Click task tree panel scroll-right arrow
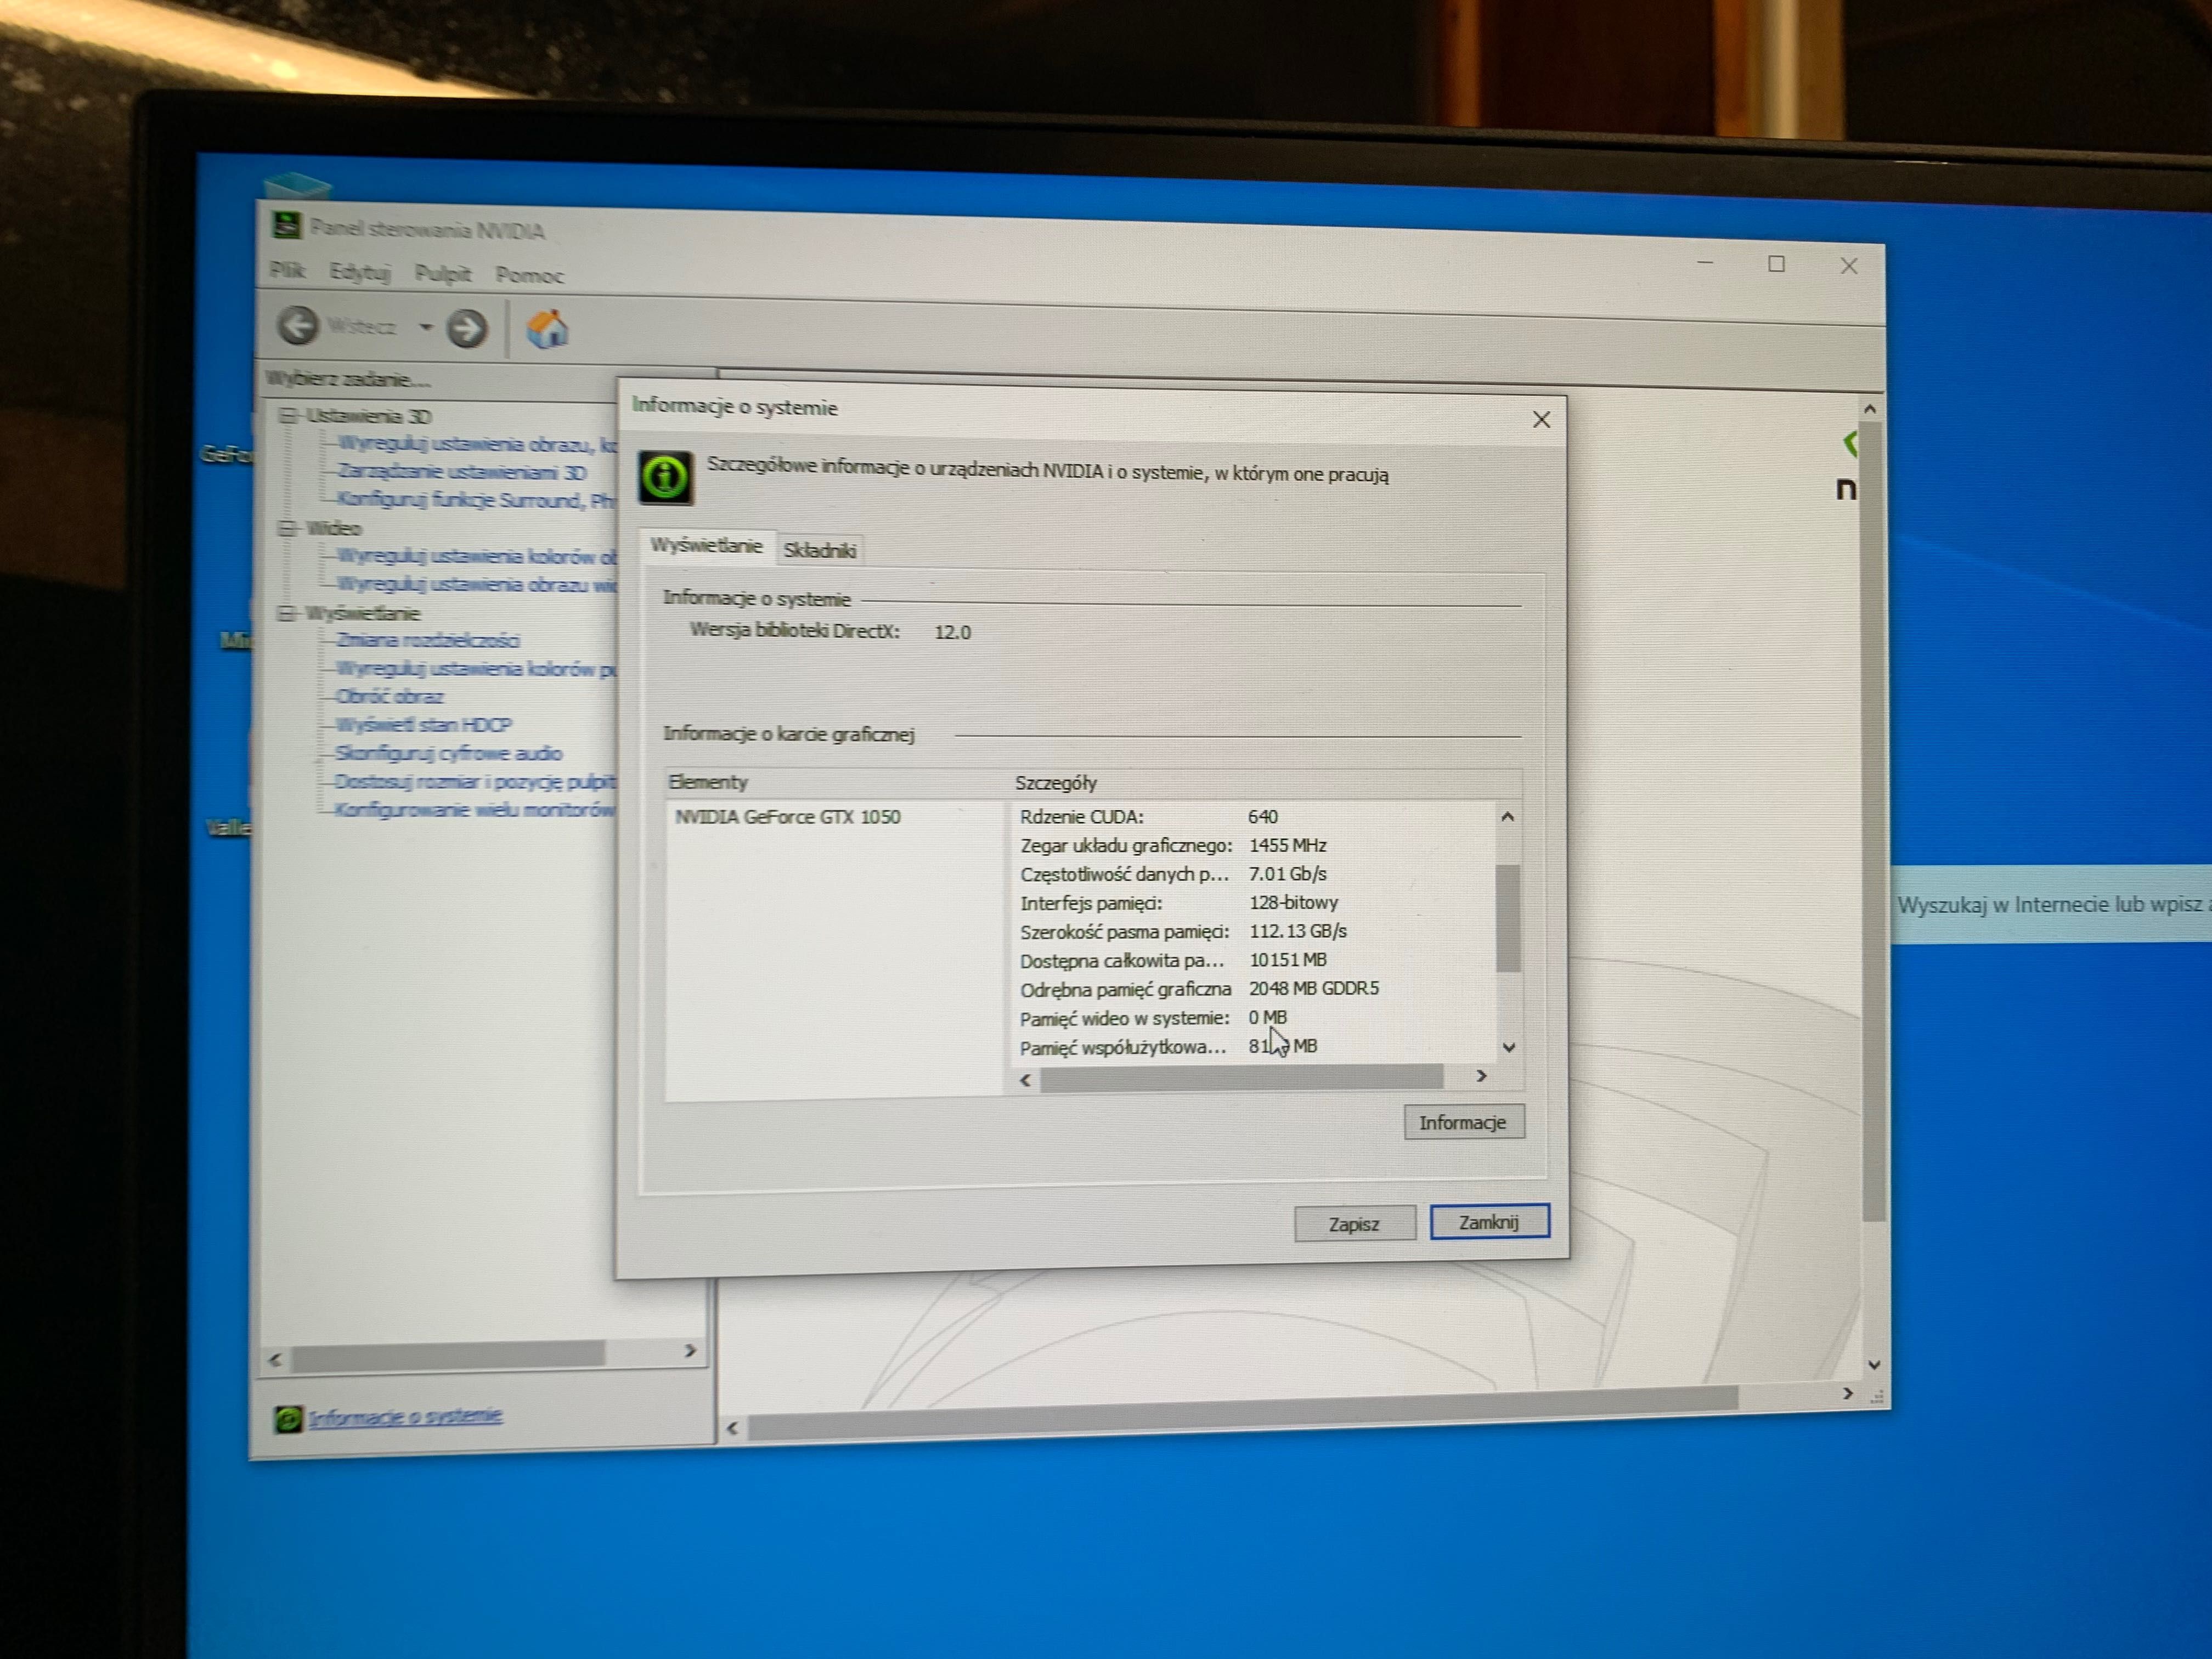2212x1659 pixels. (x=690, y=1351)
